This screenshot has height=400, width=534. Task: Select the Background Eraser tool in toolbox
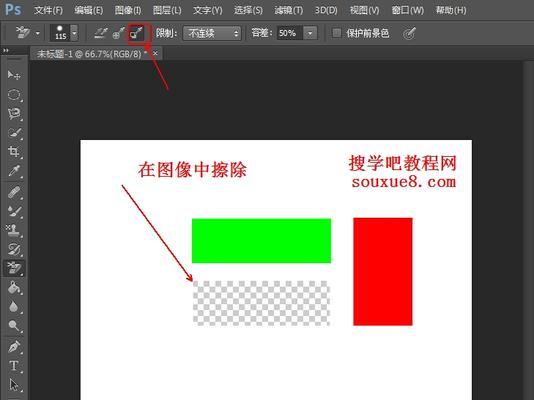(14, 269)
